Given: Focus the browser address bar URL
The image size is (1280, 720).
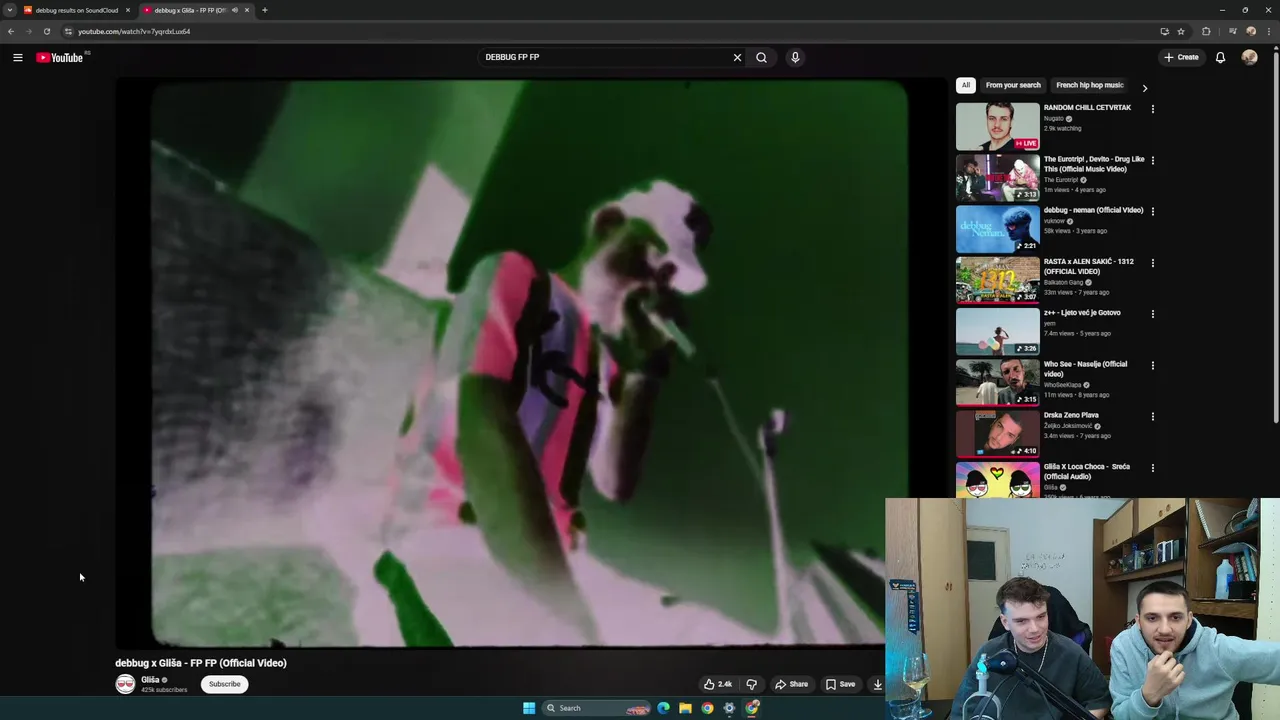Looking at the screenshot, I should point(134,31).
